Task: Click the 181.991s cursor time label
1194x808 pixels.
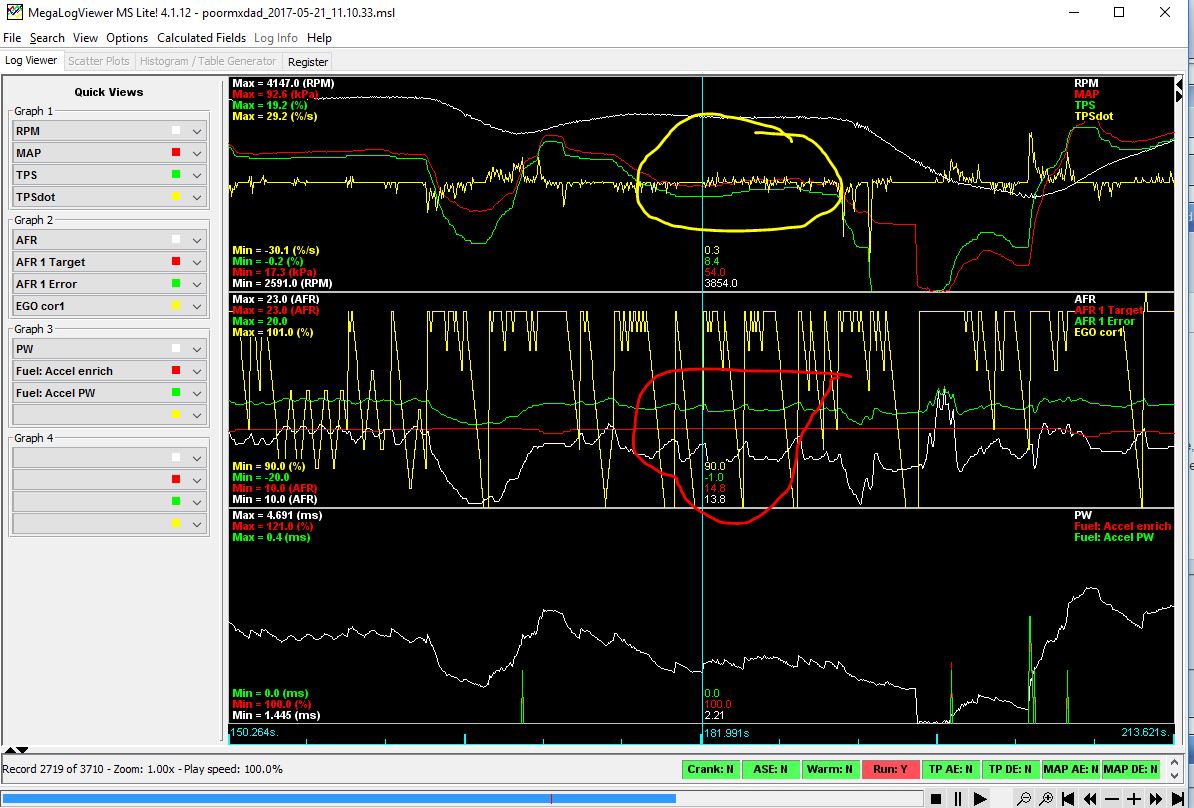Action: pyautogui.click(x=726, y=733)
